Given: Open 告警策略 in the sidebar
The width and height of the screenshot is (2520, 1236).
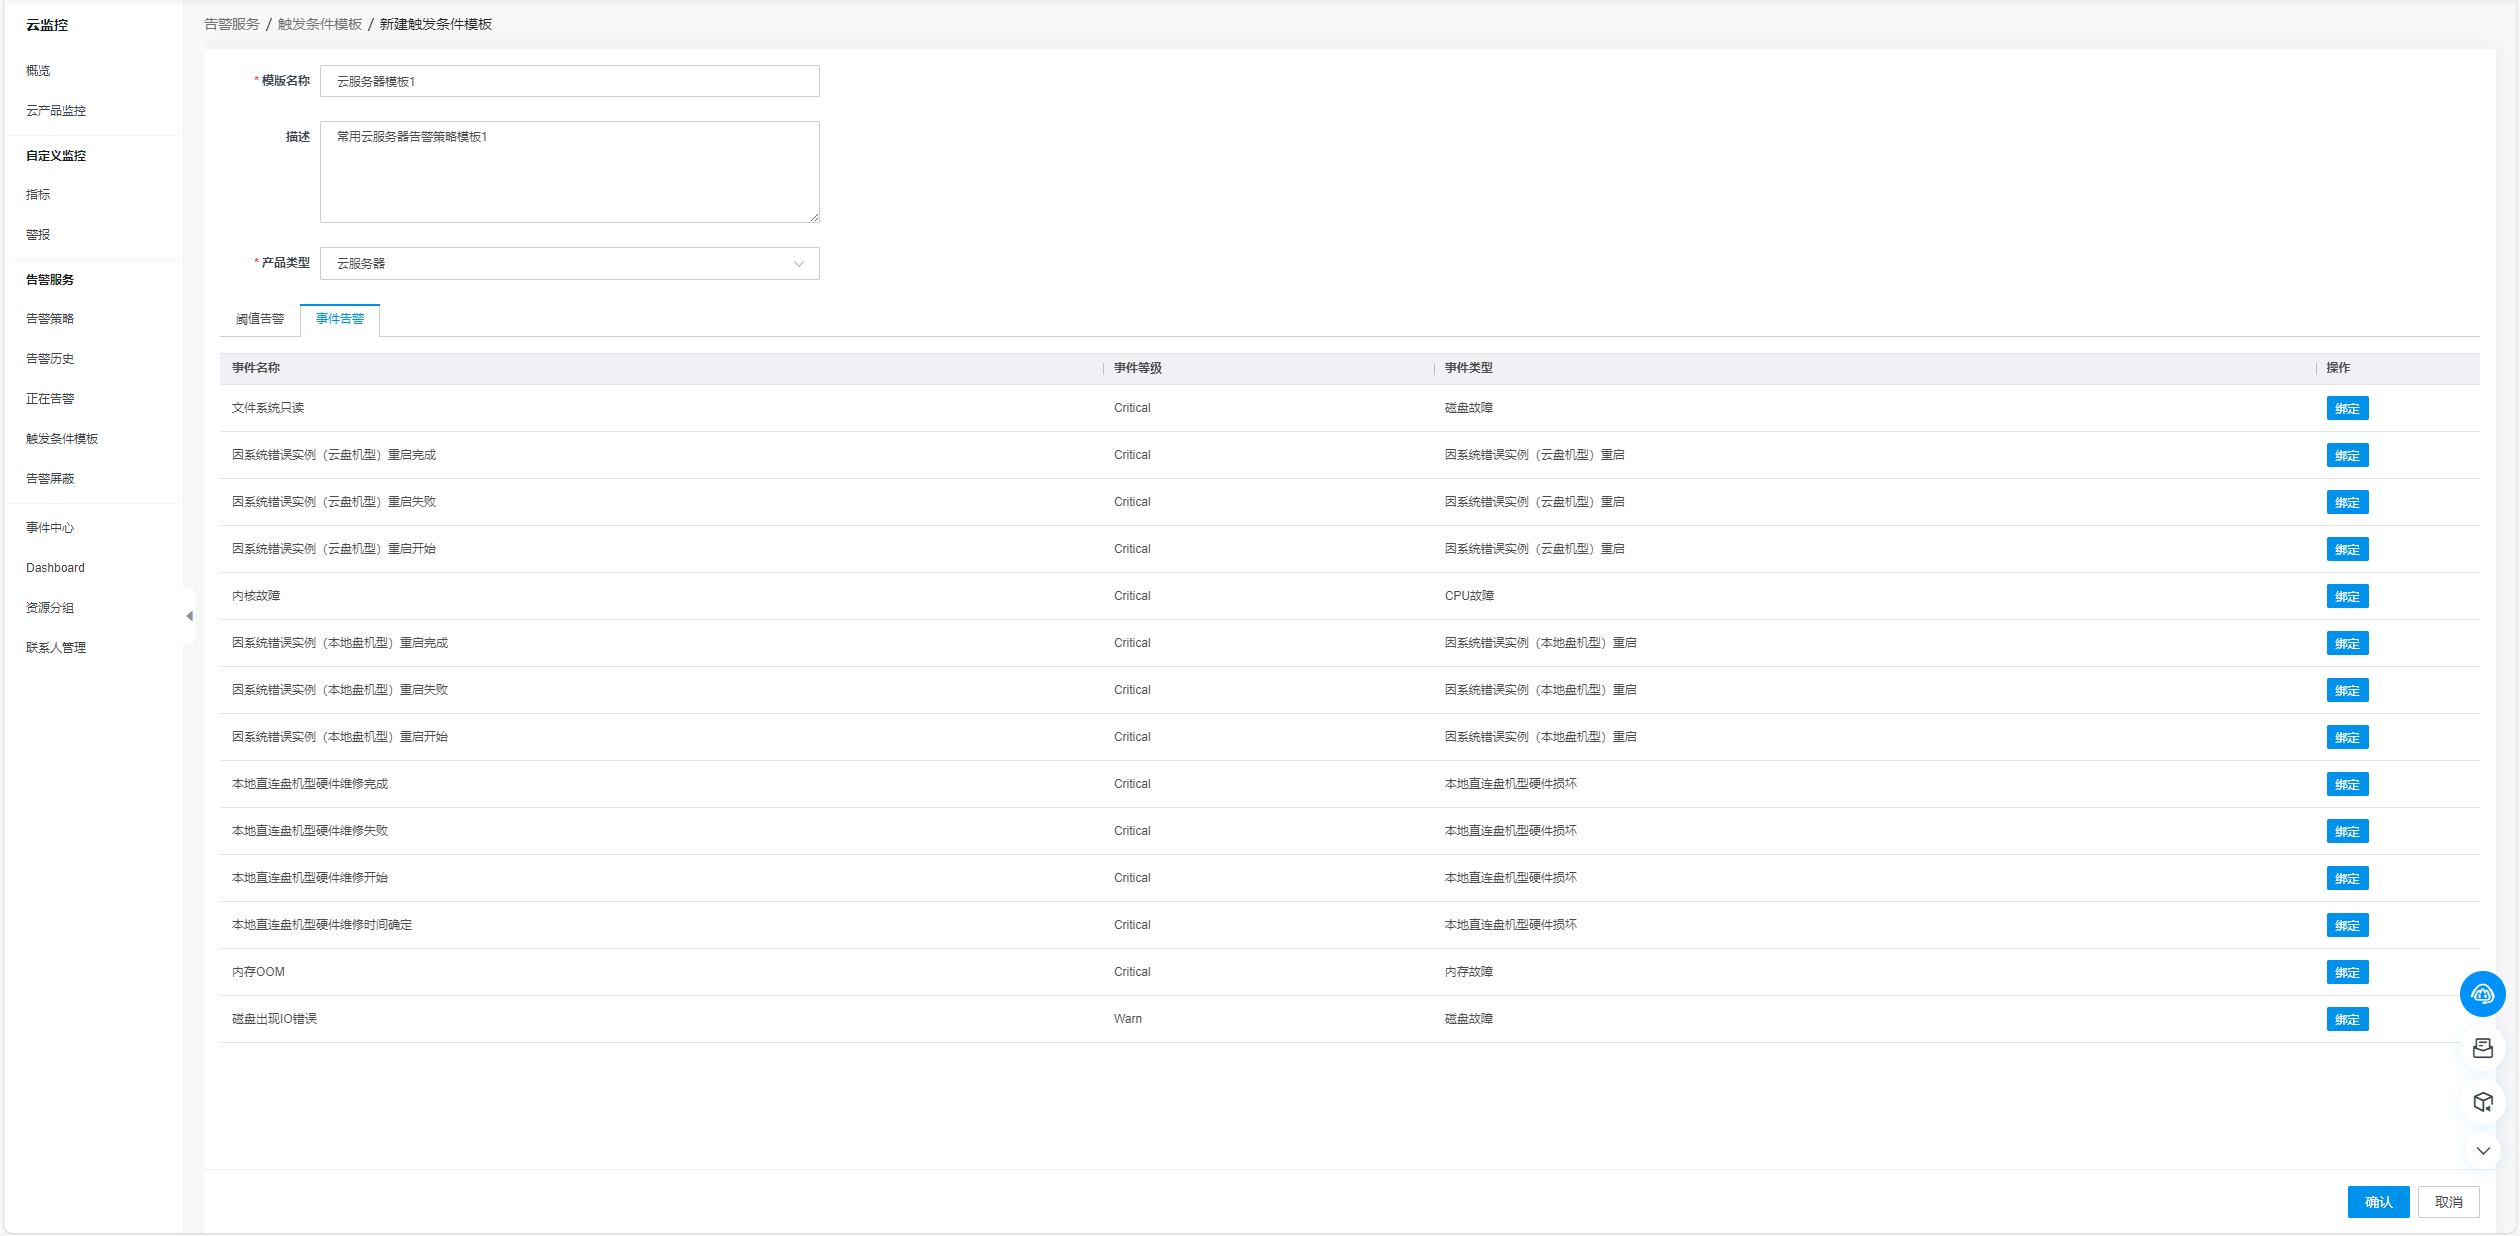Looking at the screenshot, I should [x=50, y=319].
